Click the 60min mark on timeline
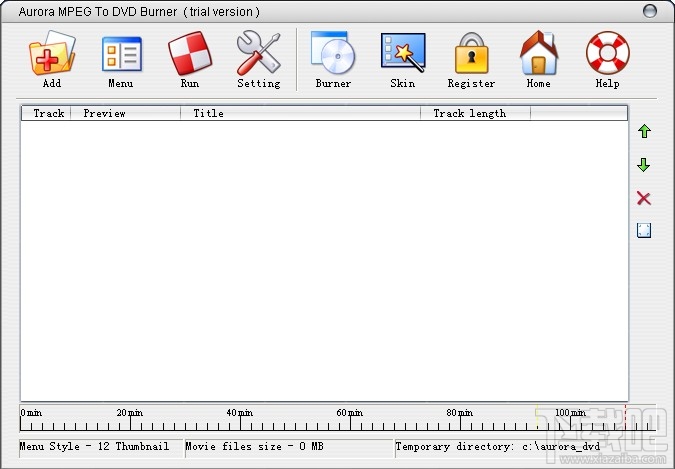This screenshot has width=675, height=469. pos(350,413)
